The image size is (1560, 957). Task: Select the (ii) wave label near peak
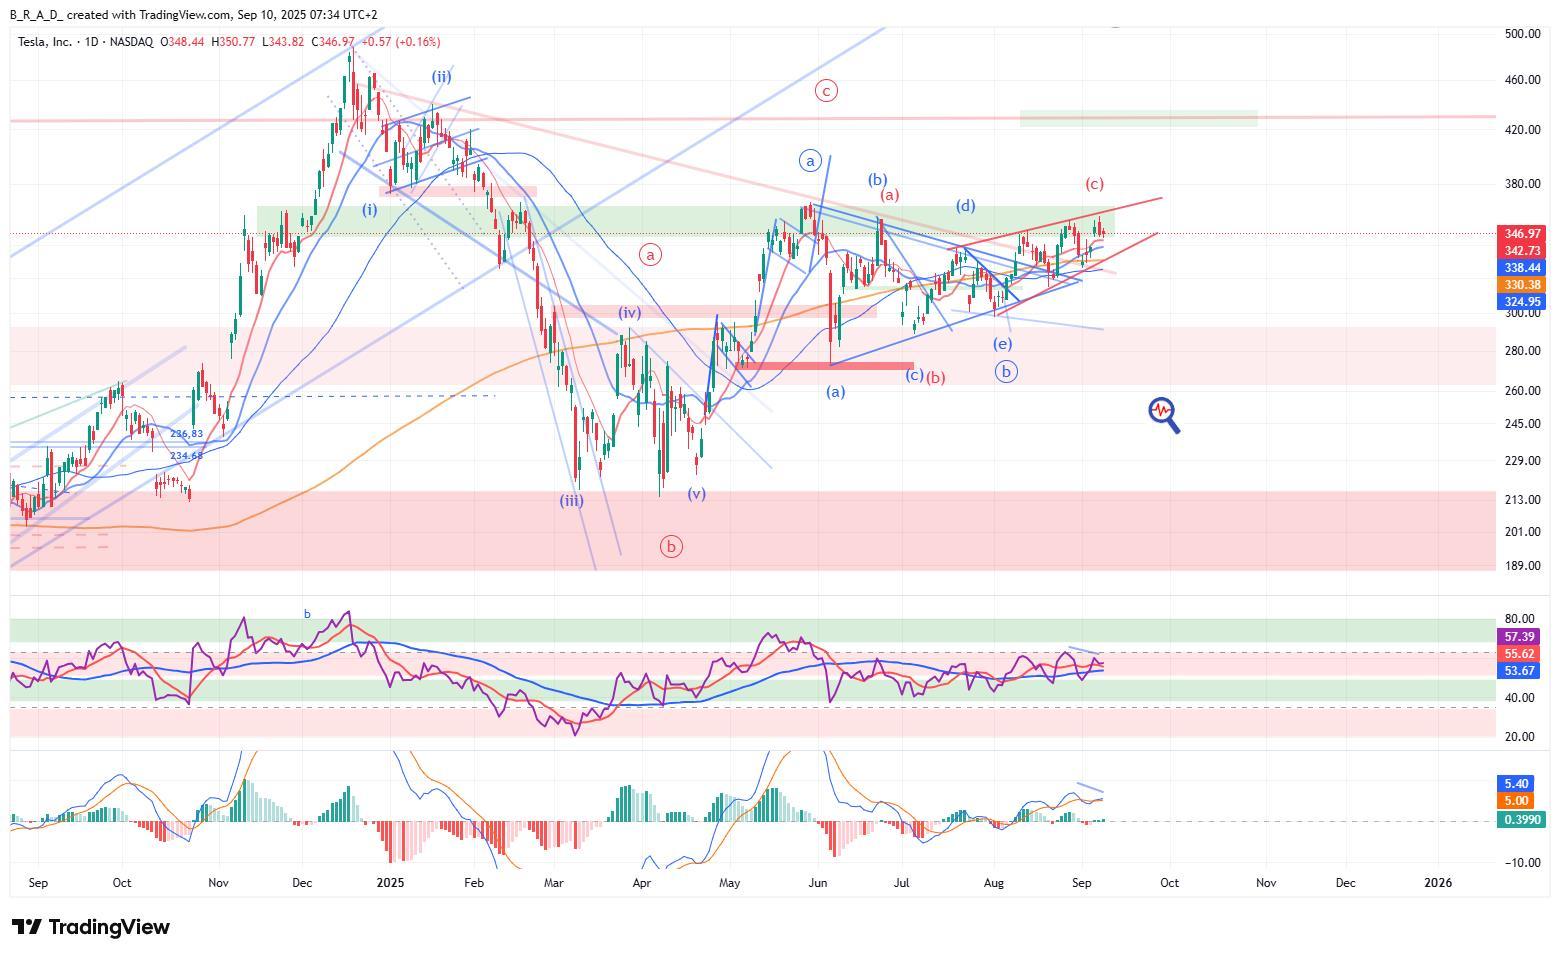click(x=442, y=76)
